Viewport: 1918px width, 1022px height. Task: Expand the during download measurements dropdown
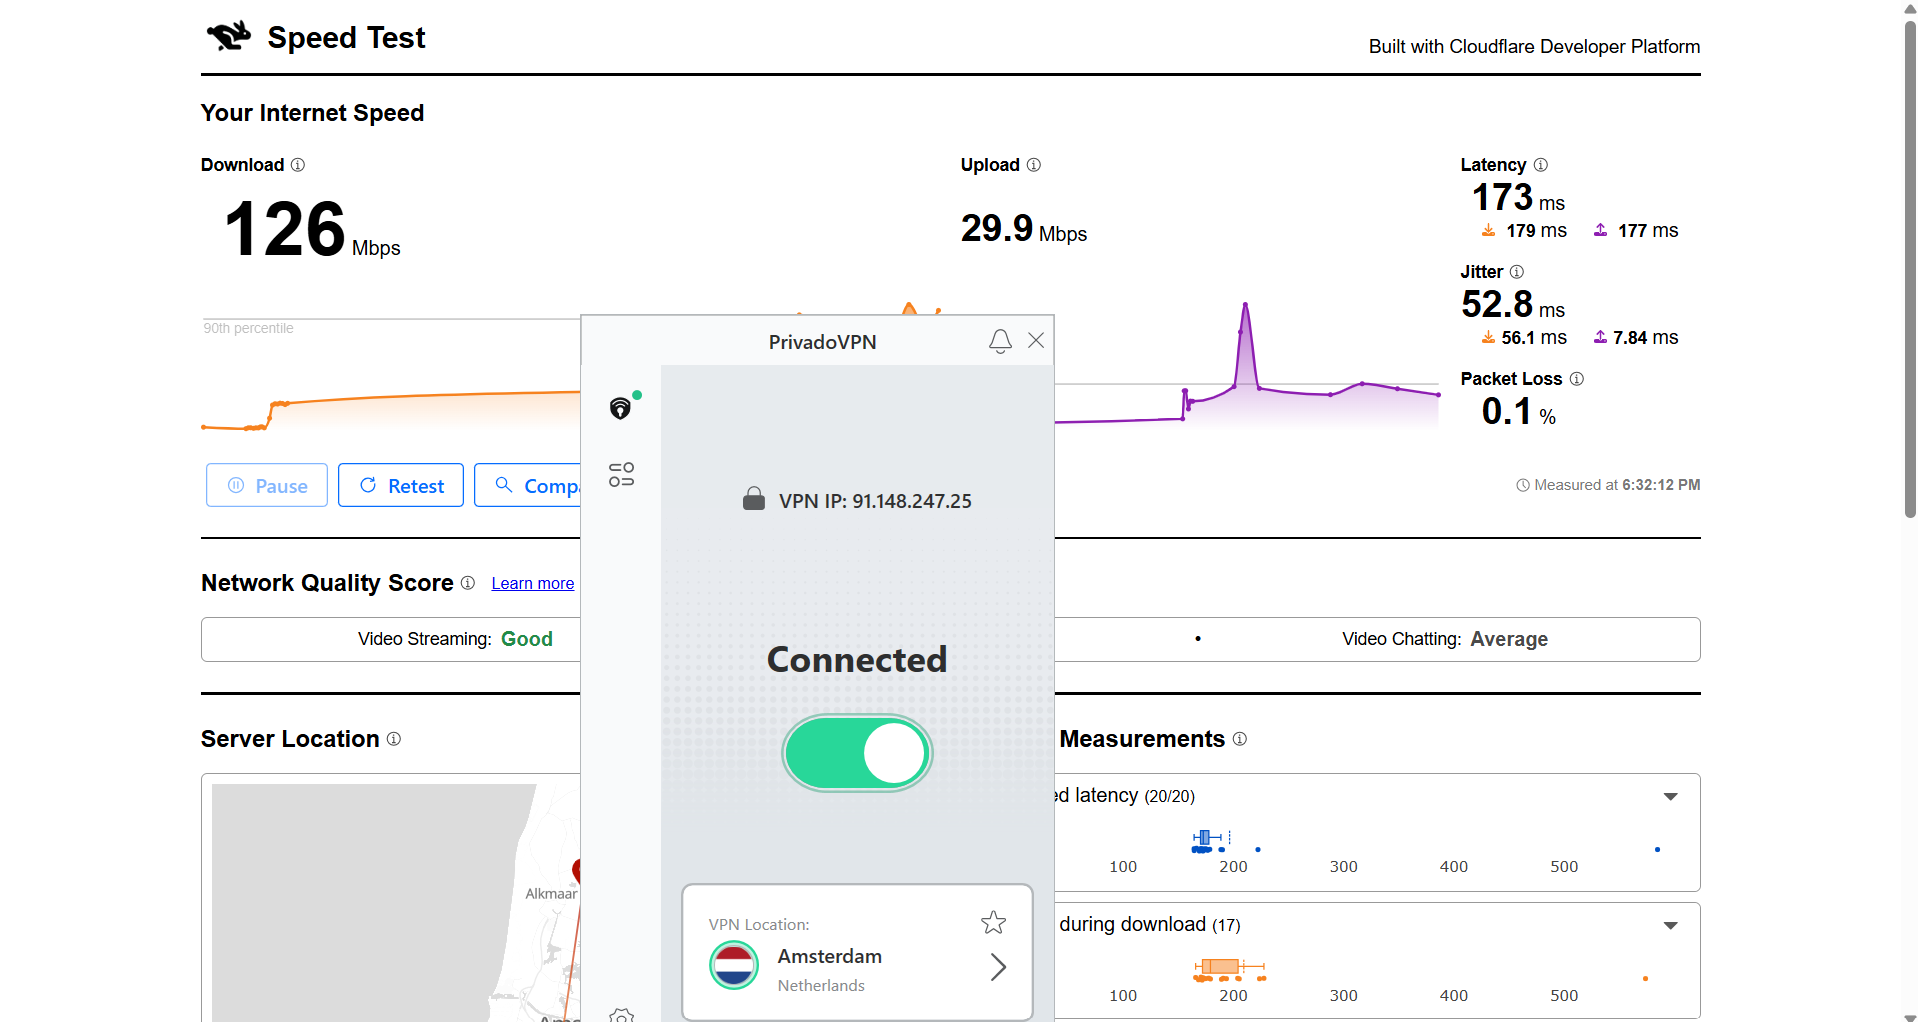point(1670,926)
